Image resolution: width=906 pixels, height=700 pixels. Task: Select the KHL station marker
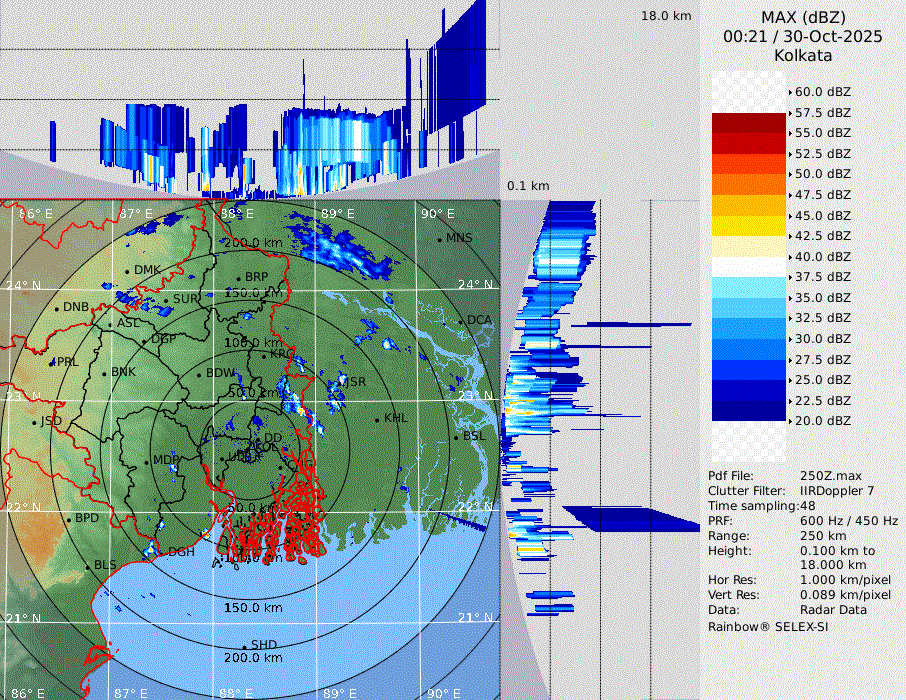378,419
